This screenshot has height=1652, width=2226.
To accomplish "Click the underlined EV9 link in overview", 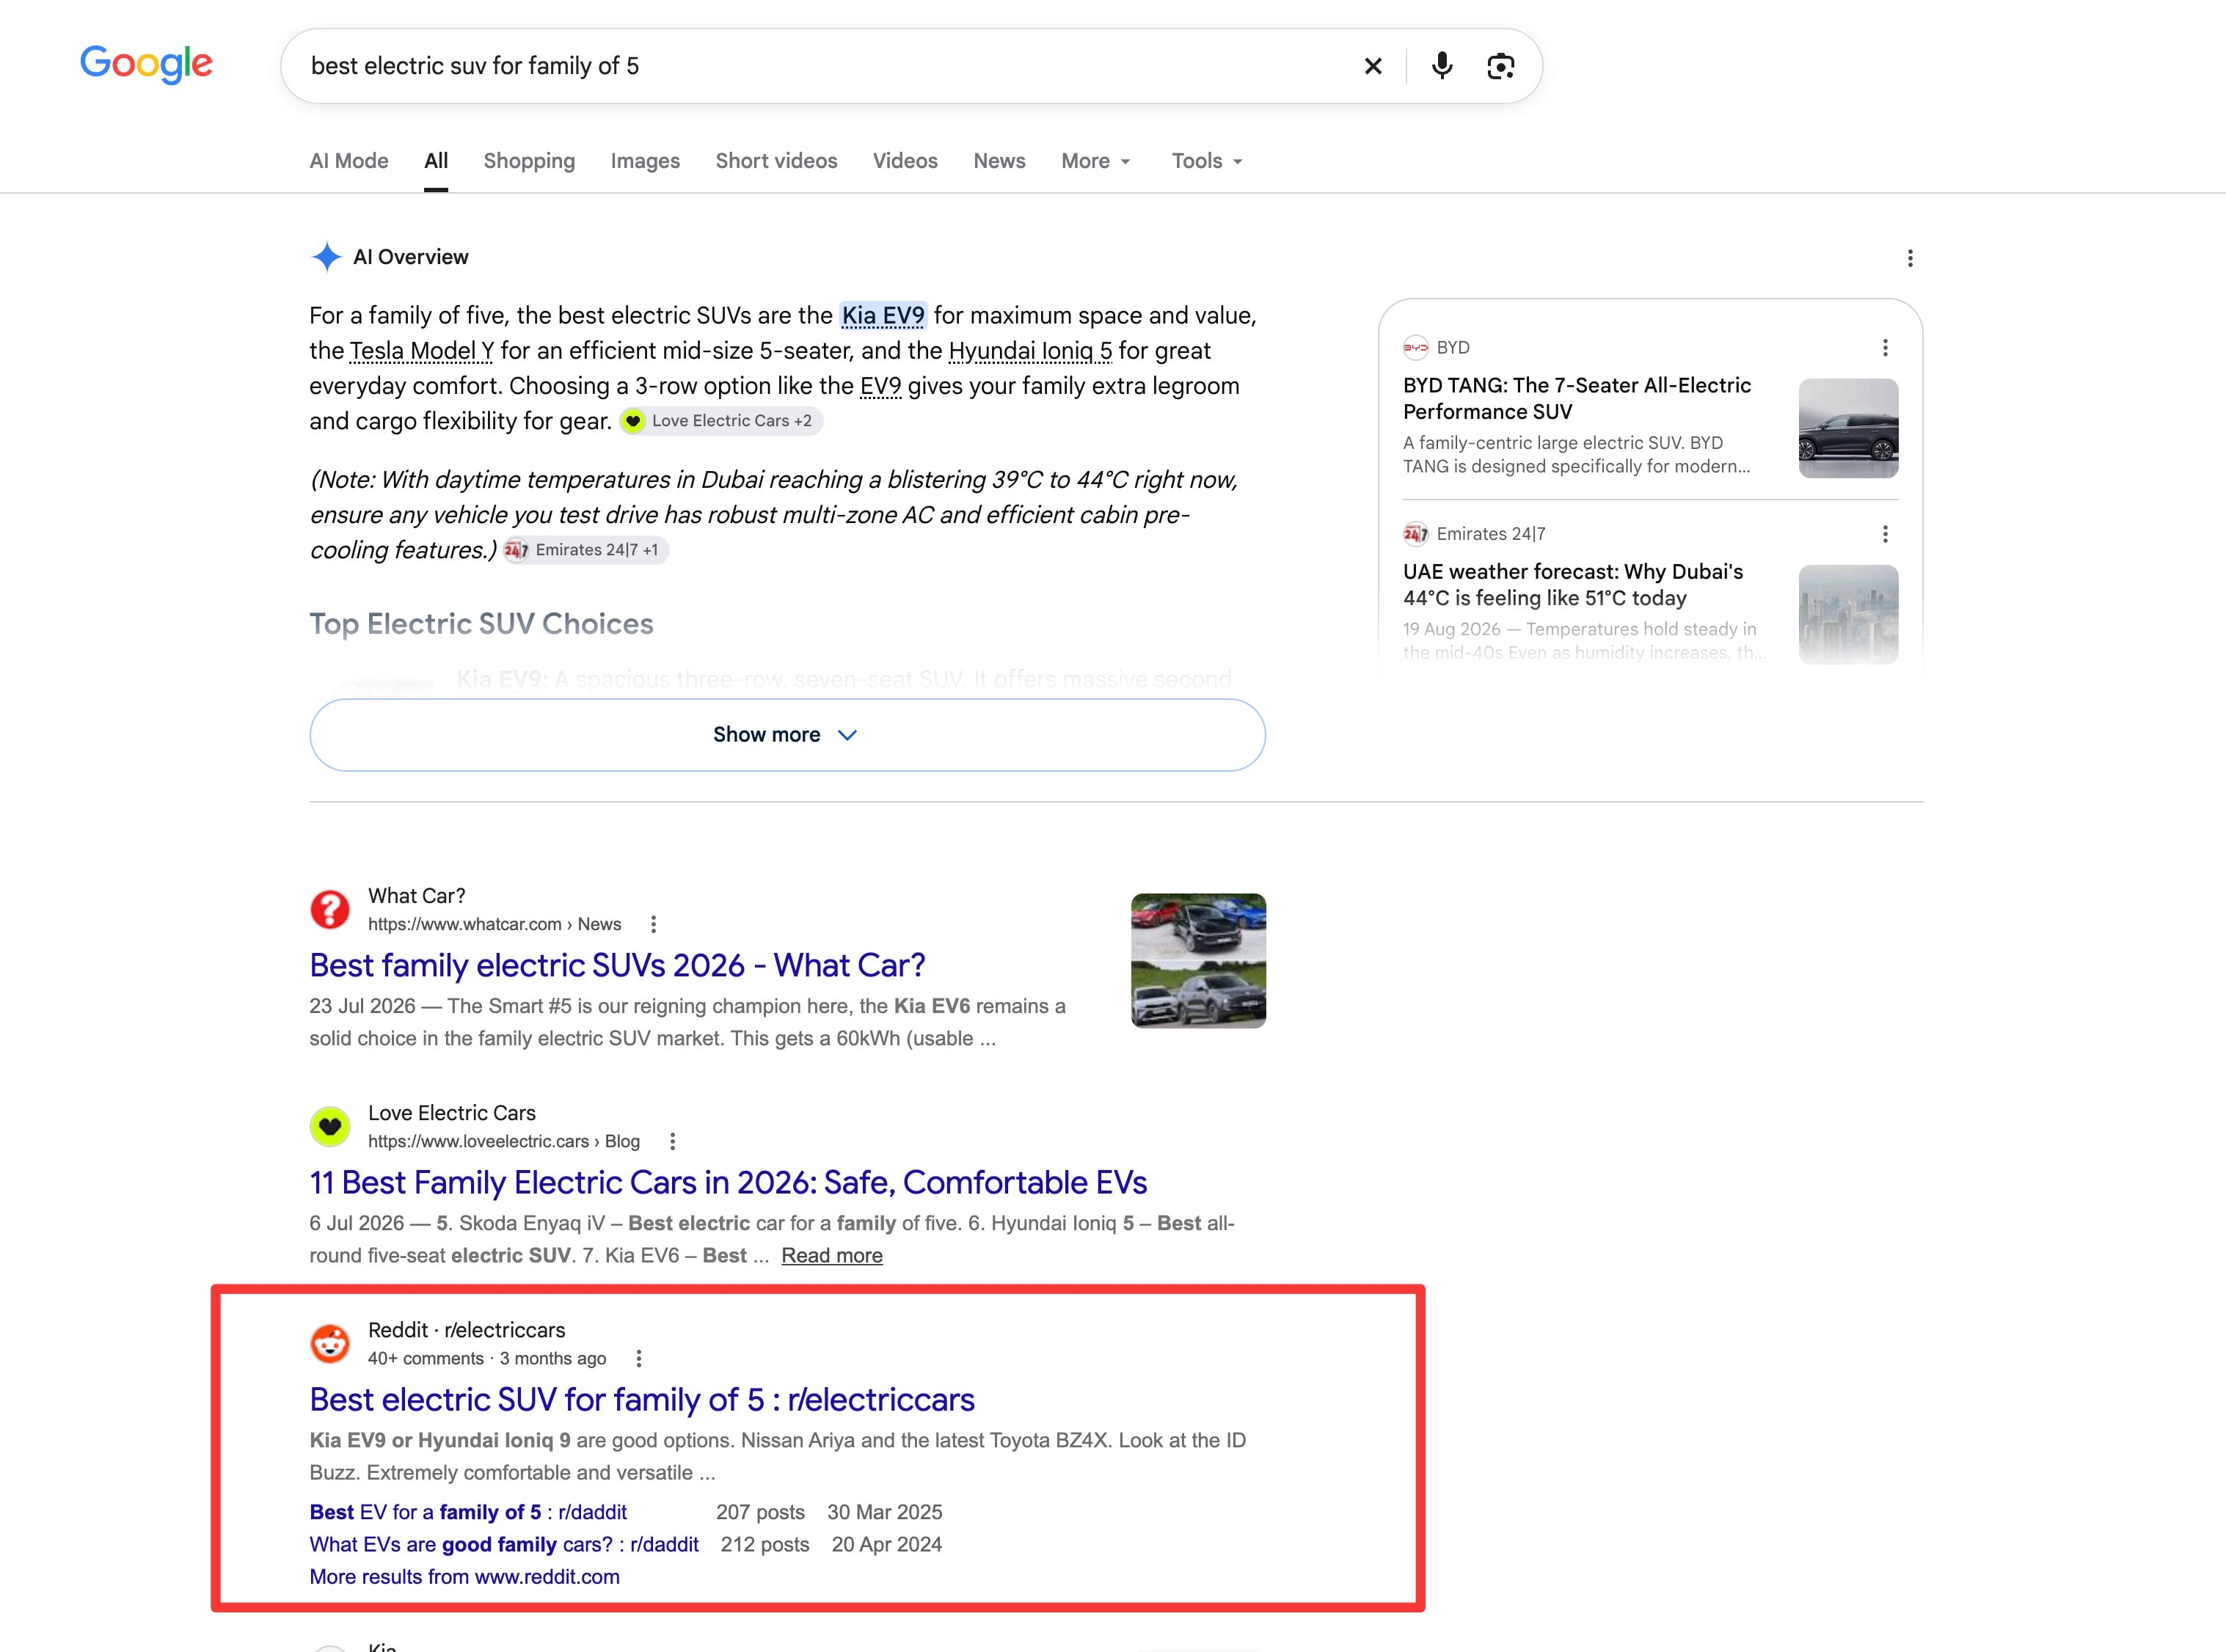I will [880, 386].
